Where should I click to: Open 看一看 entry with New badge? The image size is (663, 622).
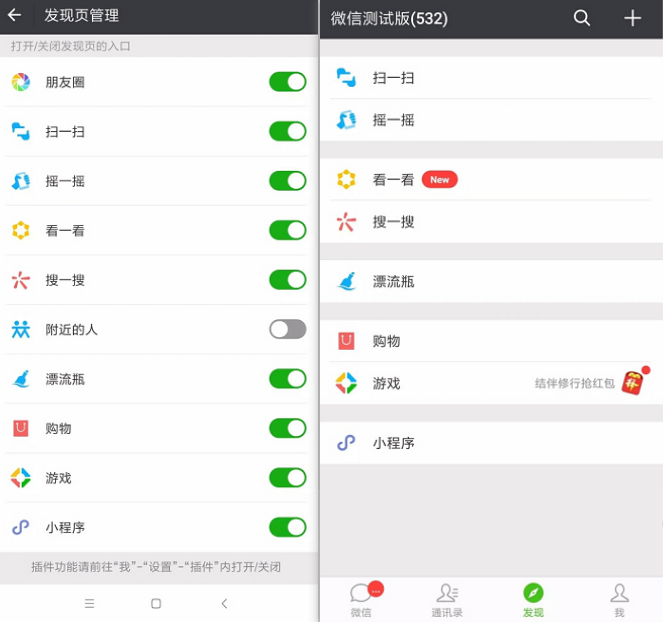(x=491, y=179)
